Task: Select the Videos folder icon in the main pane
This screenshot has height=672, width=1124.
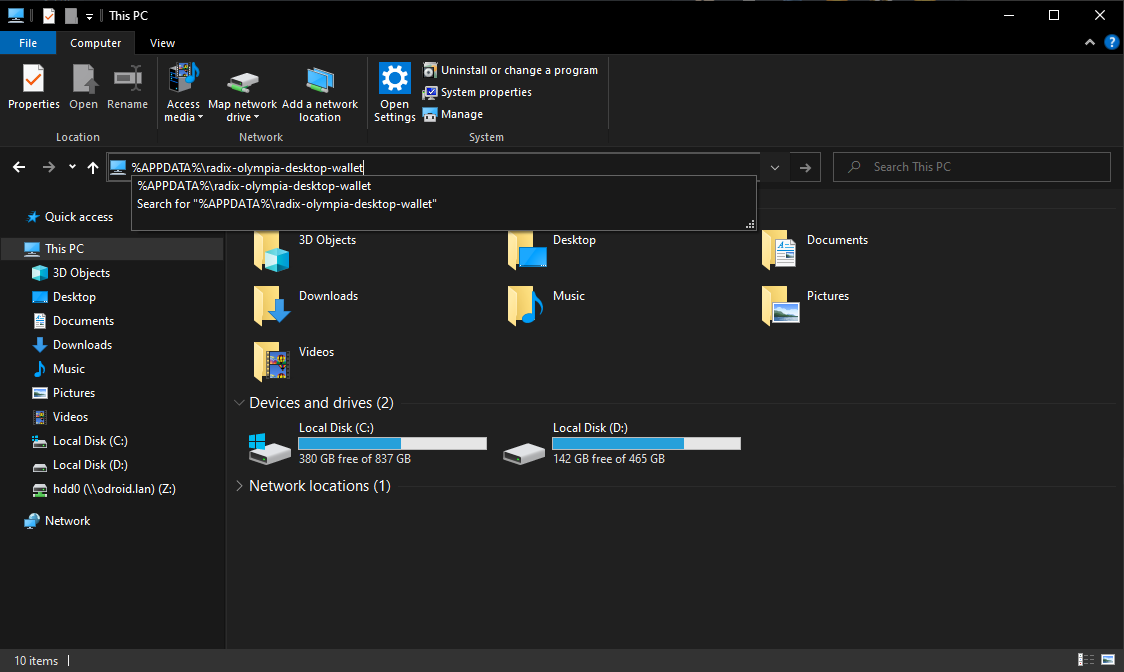Action: point(272,361)
